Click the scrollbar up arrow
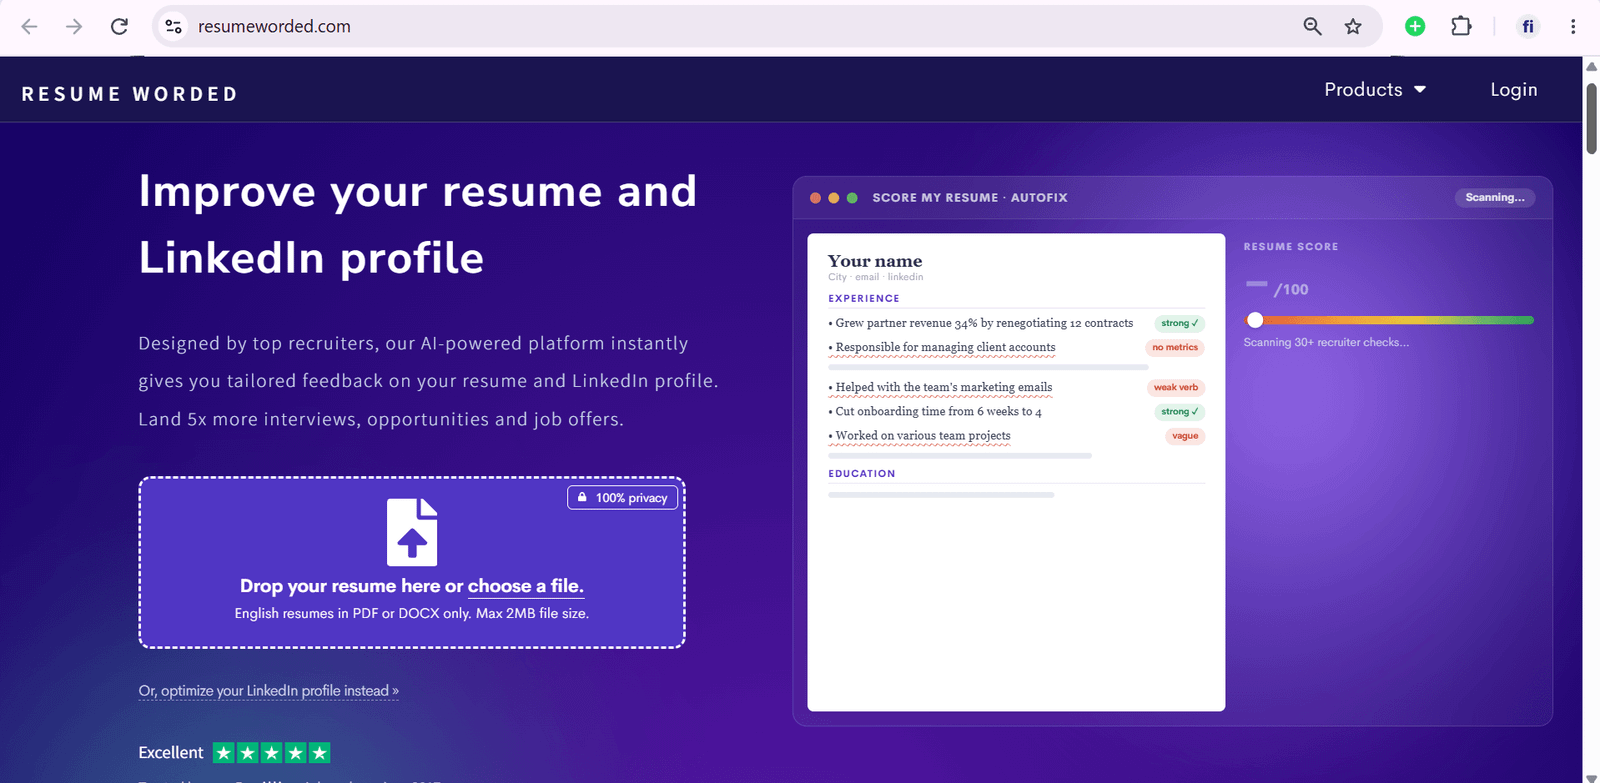The height and width of the screenshot is (783, 1600). point(1591,66)
